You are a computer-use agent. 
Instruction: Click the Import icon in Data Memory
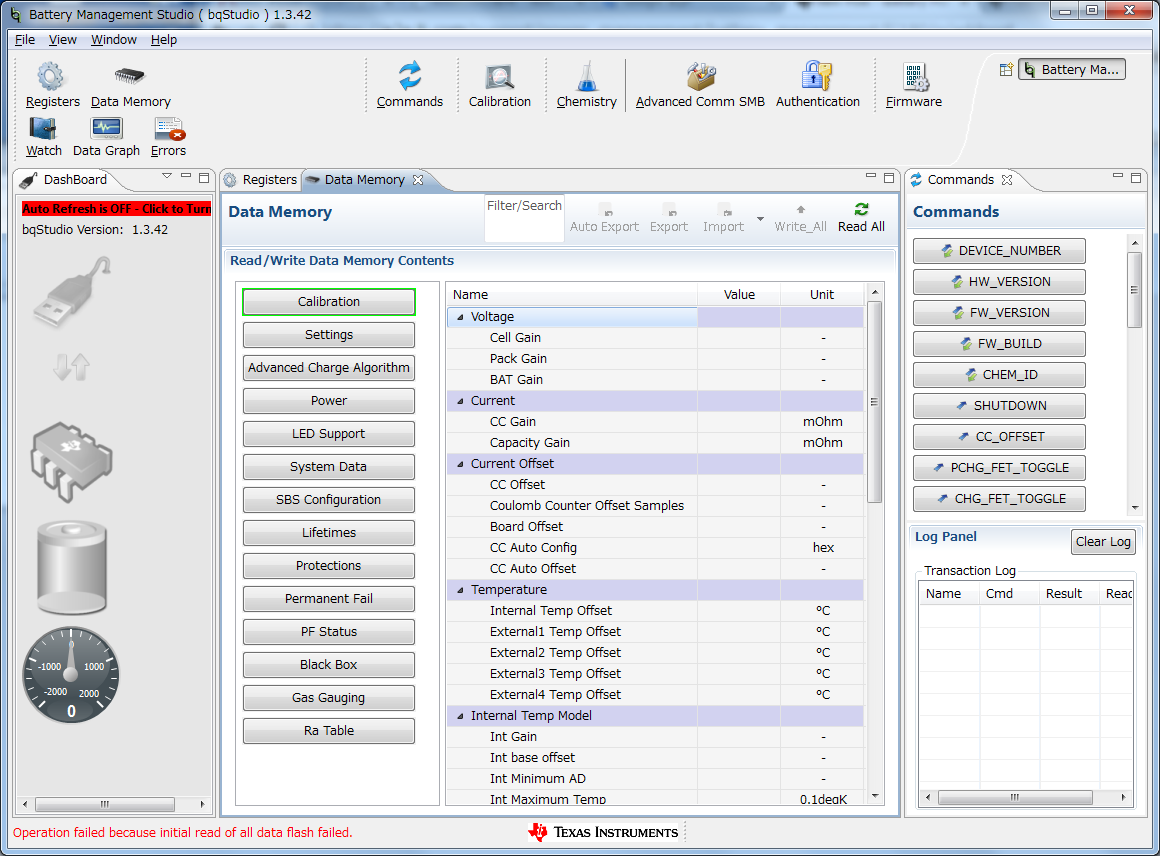[724, 210]
